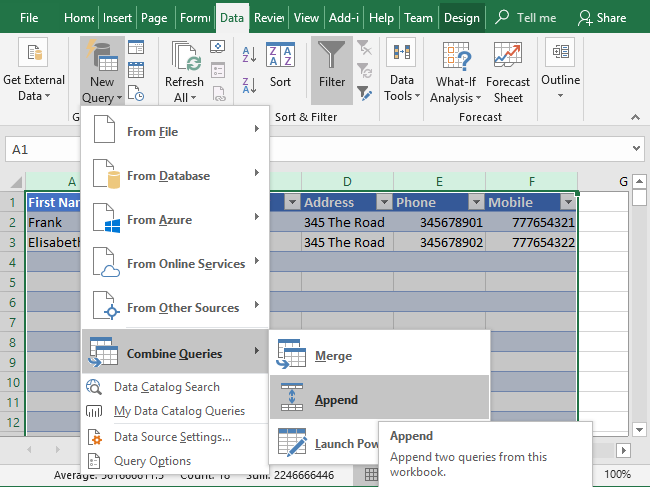Choose Data Catalog Search
This screenshot has width=650, height=487.
175,387
